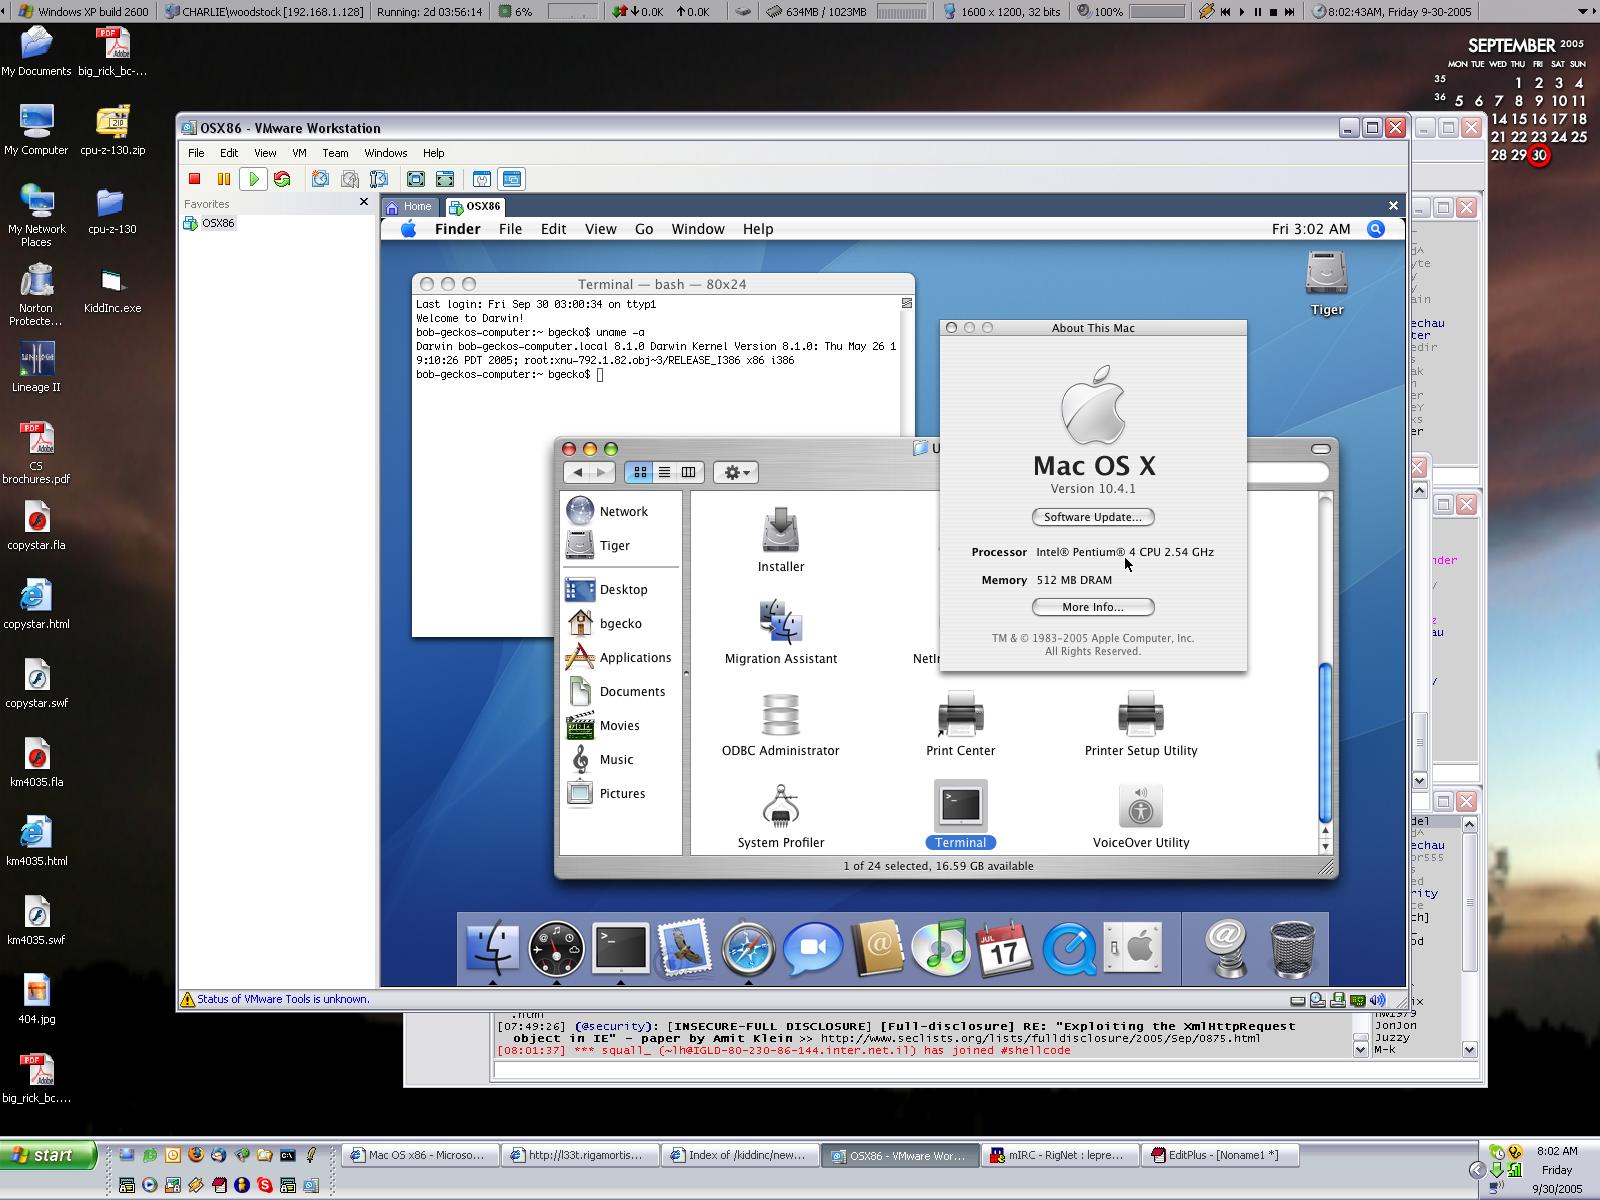Screen dimensions: 1600x1200
Task: Close the Favorites sidebar panel
Action: pyautogui.click(x=364, y=202)
